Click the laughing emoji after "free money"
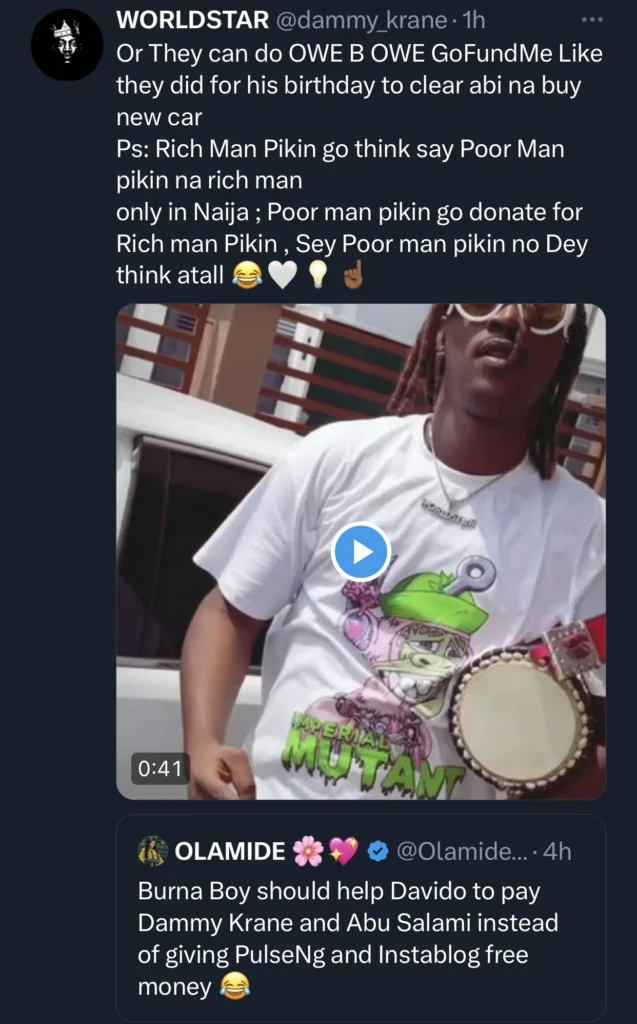The image size is (637, 1024). point(236,988)
